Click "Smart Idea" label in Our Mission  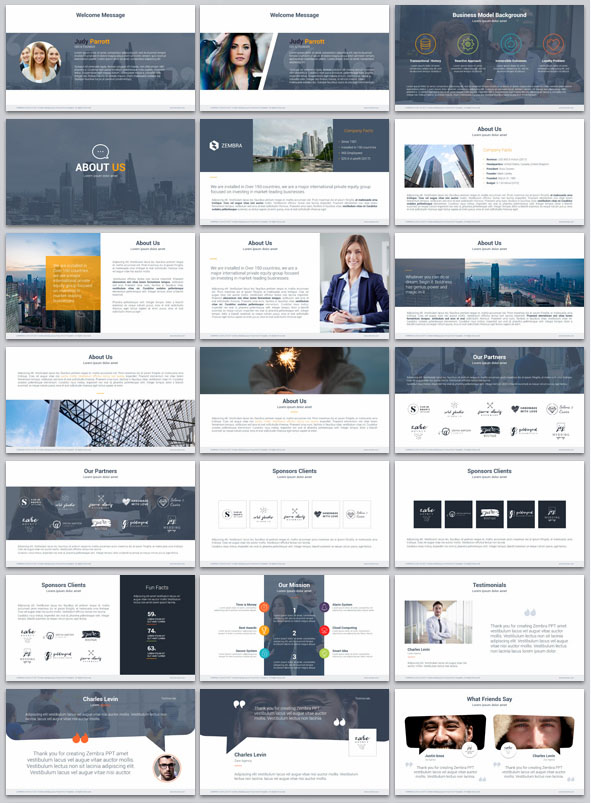click(340, 651)
